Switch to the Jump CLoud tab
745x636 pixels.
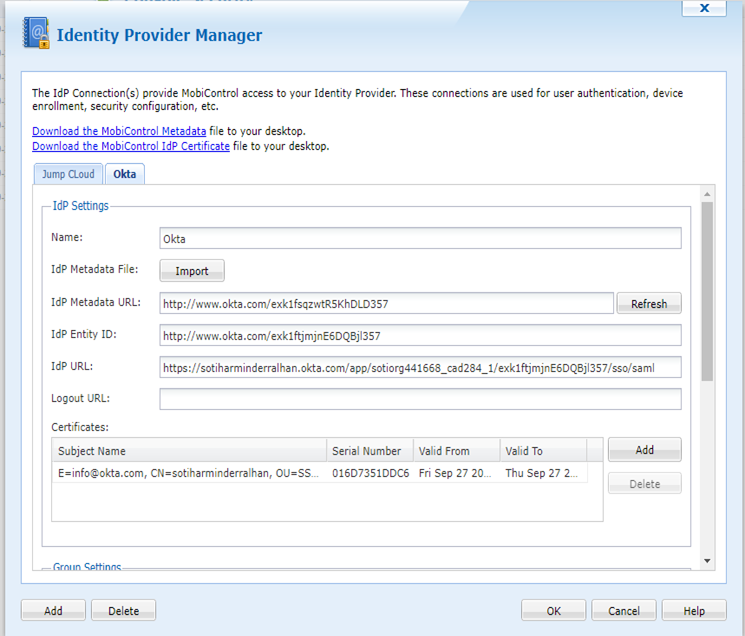coord(68,174)
